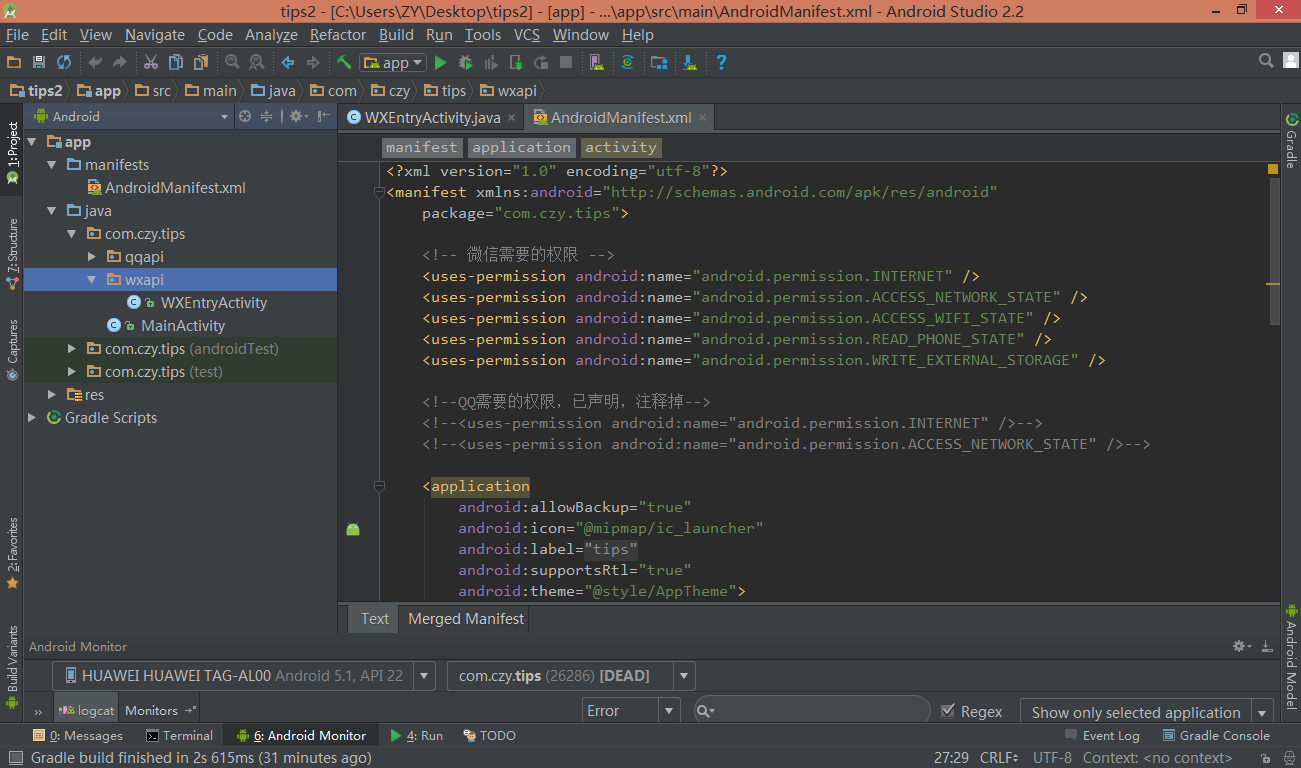Click the Redo arrow icon
The height and width of the screenshot is (768, 1301).
pos(120,62)
